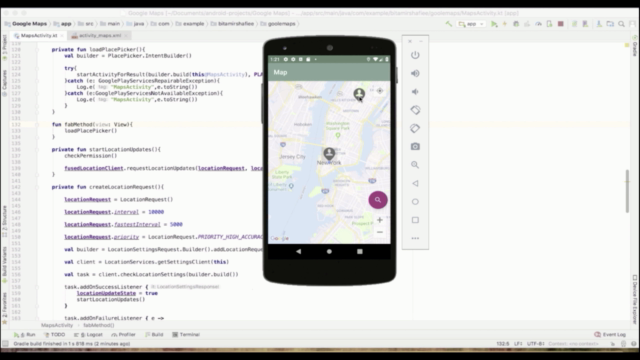Viewport: 640px width, 360px height.
Task: Click the emulator Overview square control
Action: point(415,220)
